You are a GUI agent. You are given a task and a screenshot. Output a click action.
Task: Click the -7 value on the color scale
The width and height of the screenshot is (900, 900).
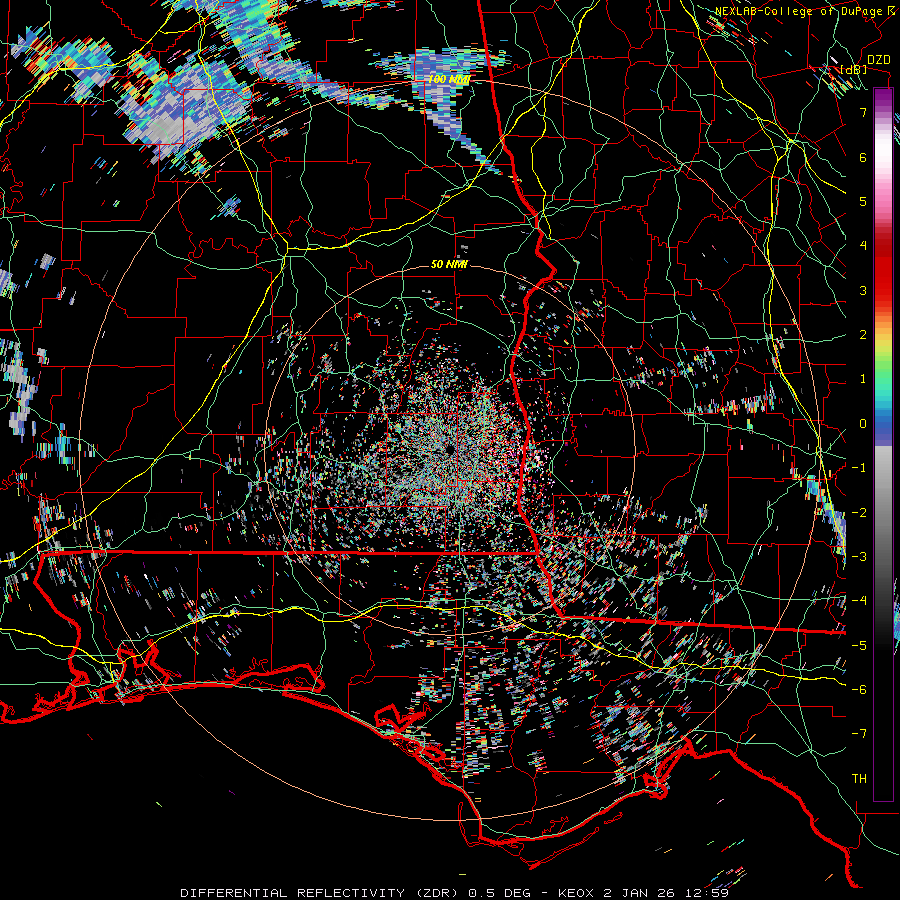pyautogui.click(x=859, y=734)
